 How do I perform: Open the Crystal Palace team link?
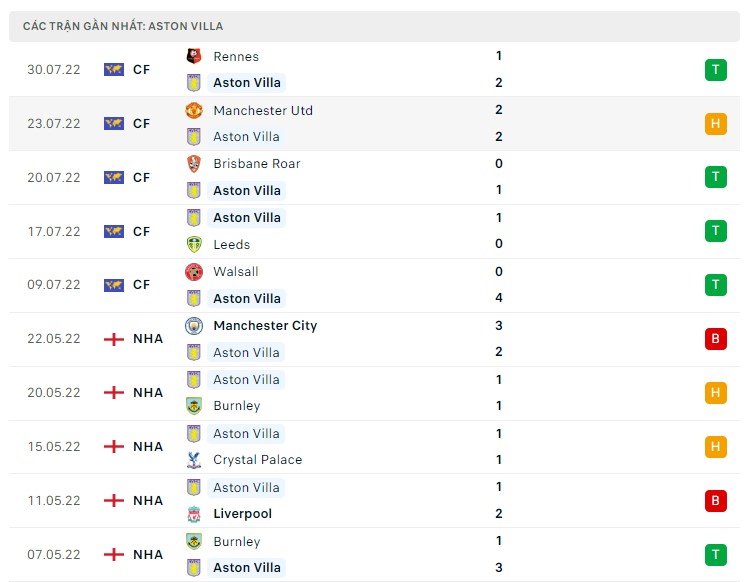pos(257,460)
